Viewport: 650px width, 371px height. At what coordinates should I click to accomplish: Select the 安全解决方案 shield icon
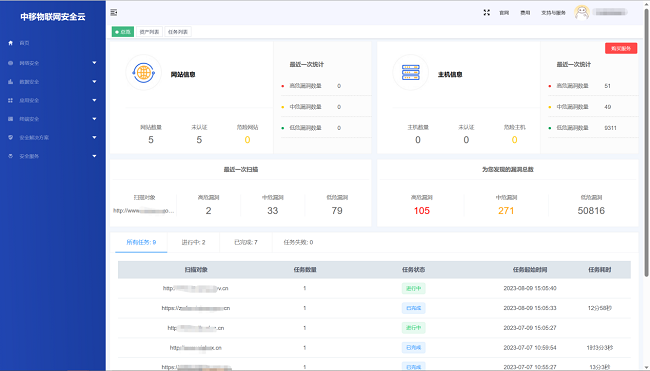click(x=10, y=137)
